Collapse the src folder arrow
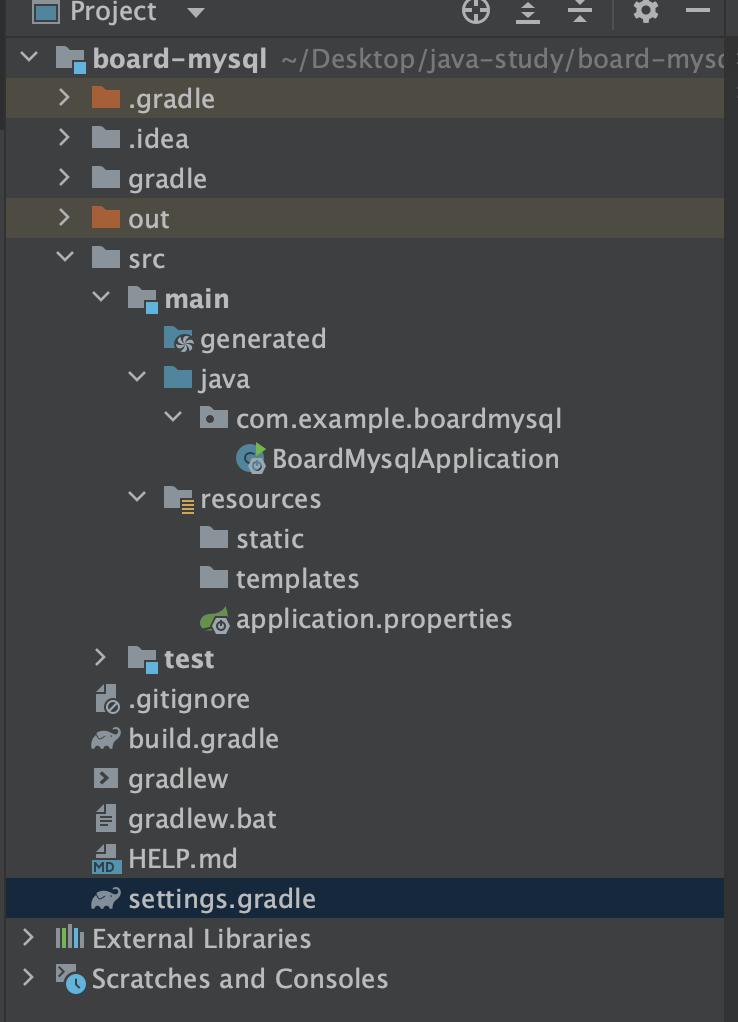The height and width of the screenshot is (1022, 738). [x=65, y=257]
